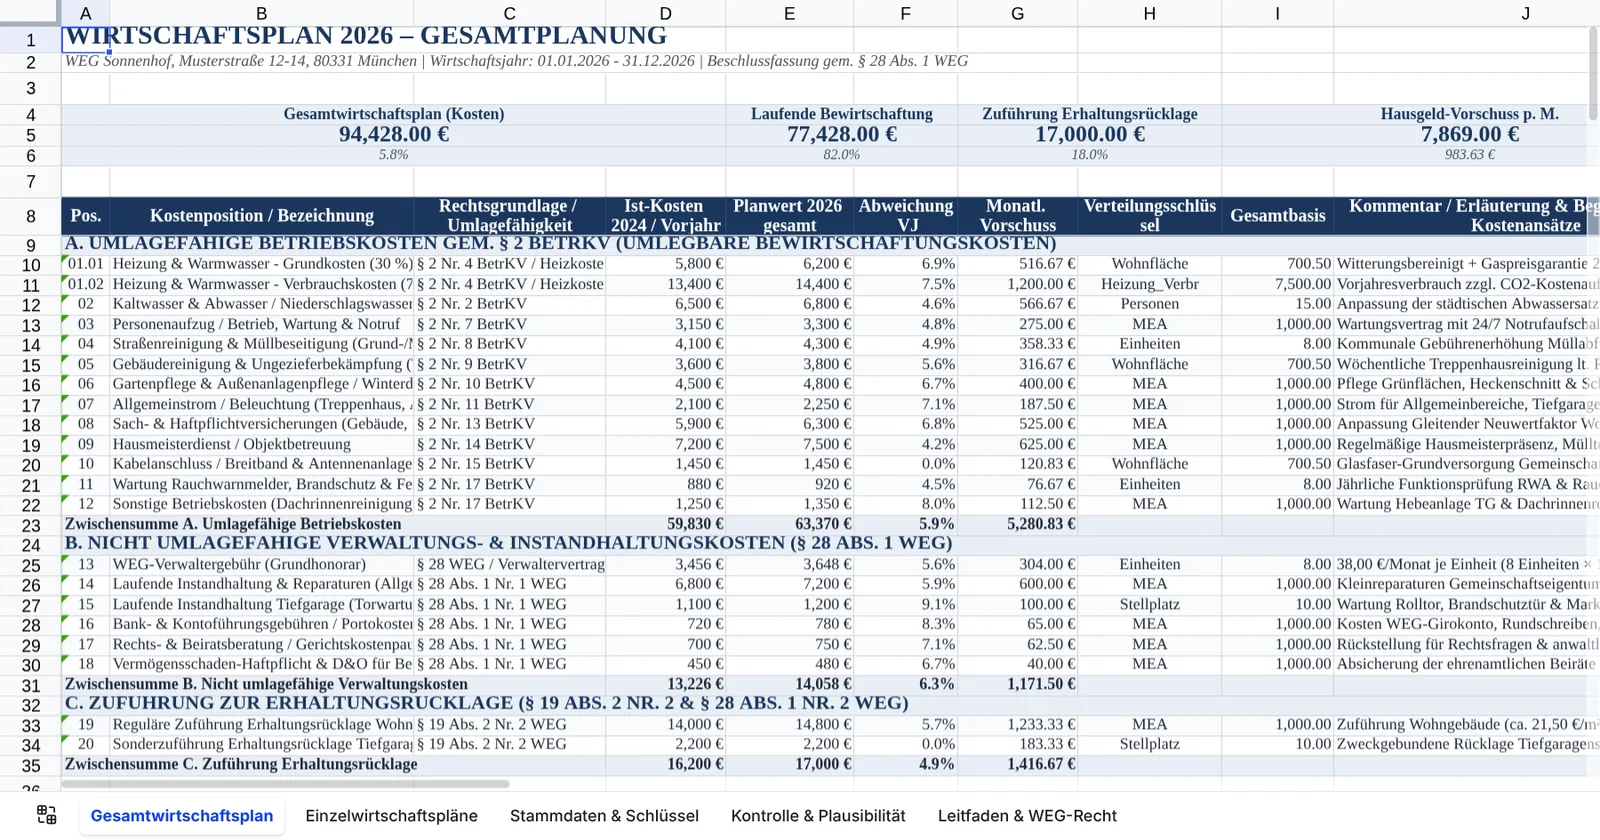The height and width of the screenshot is (840, 1600).
Task: Select section B heading Nicht umlagefähige Verwaltungskosten
Action: tap(508, 543)
